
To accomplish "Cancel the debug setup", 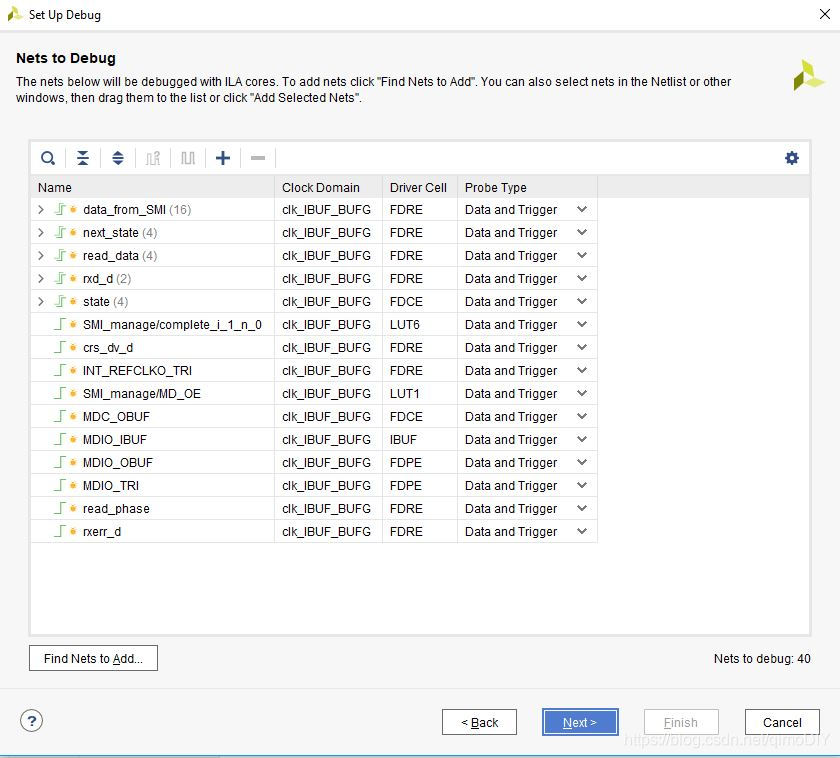I will tap(782, 723).
